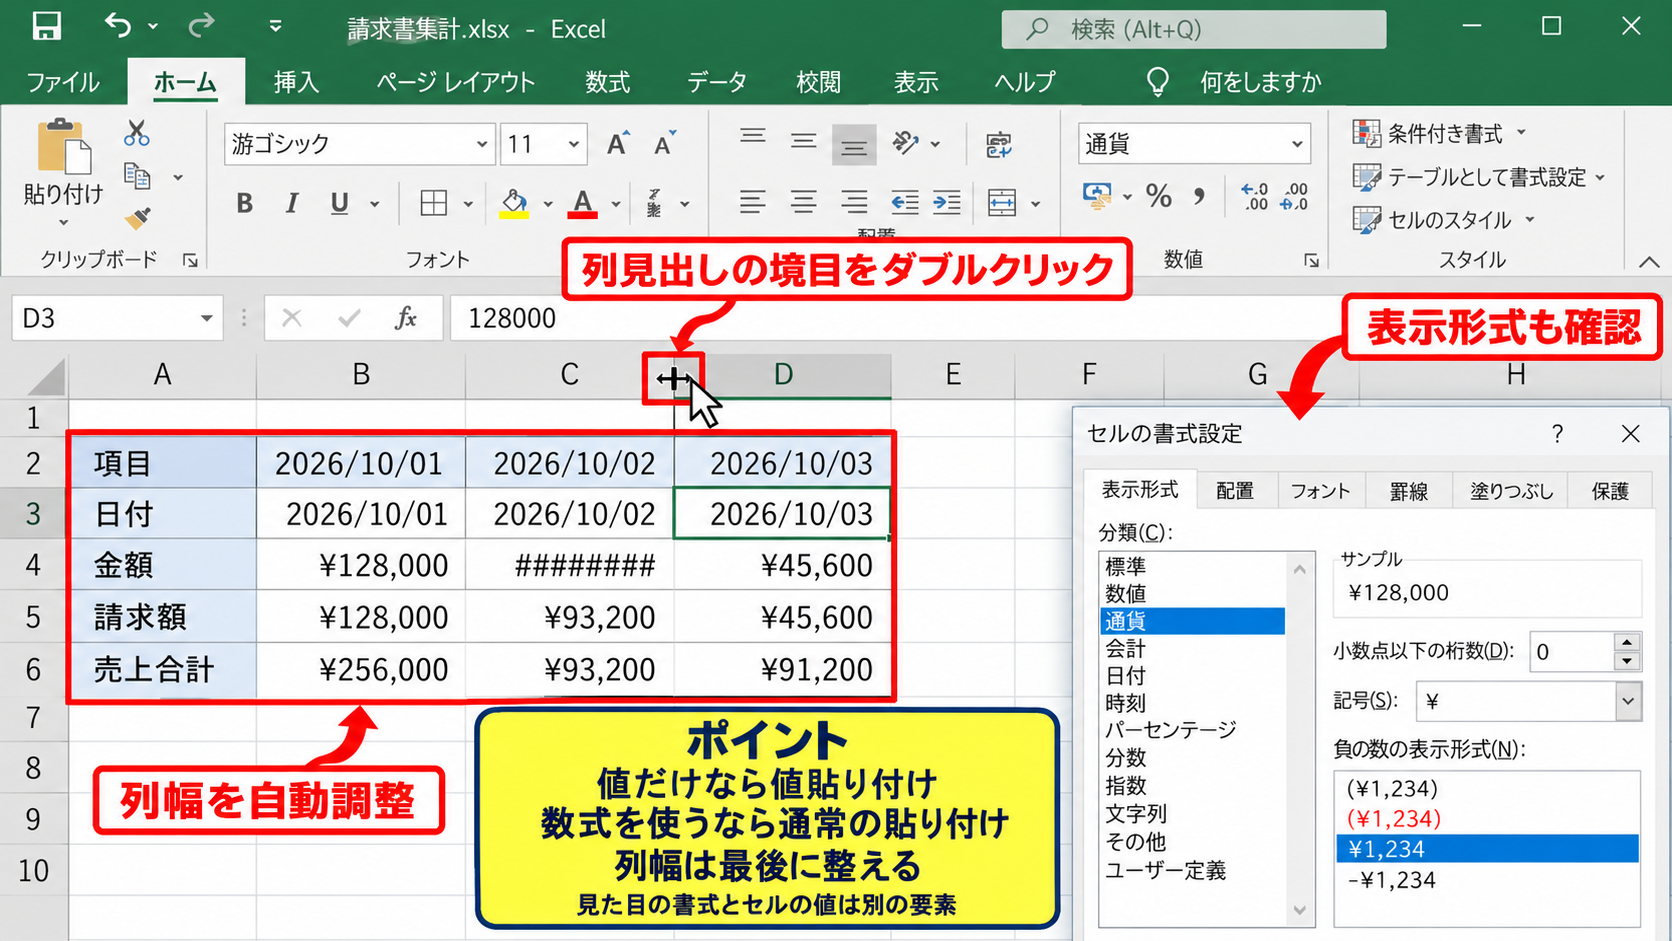1672x941 pixels.
Task: Open the 罫線 tab in format dialog
Action: (1408, 491)
